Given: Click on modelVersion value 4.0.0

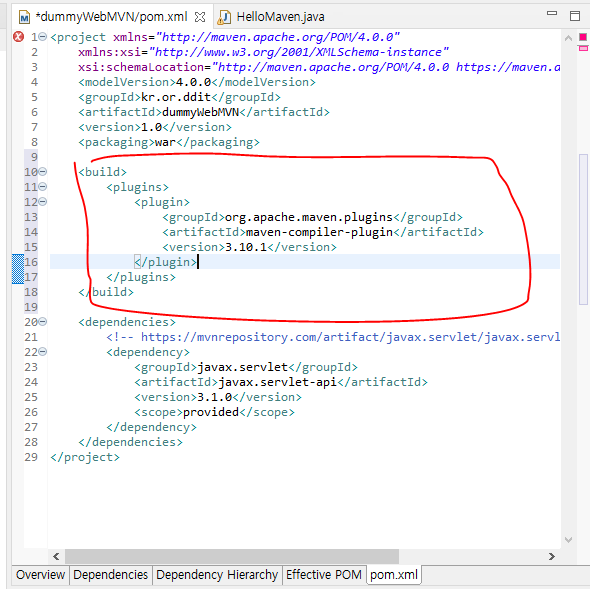Looking at the screenshot, I should pyautogui.click(x=193, y=82).
